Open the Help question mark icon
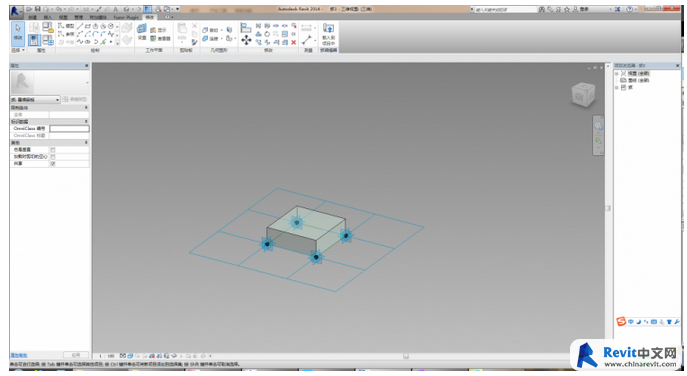This screenshot has height=376, width=687. [x=630, y=9]
